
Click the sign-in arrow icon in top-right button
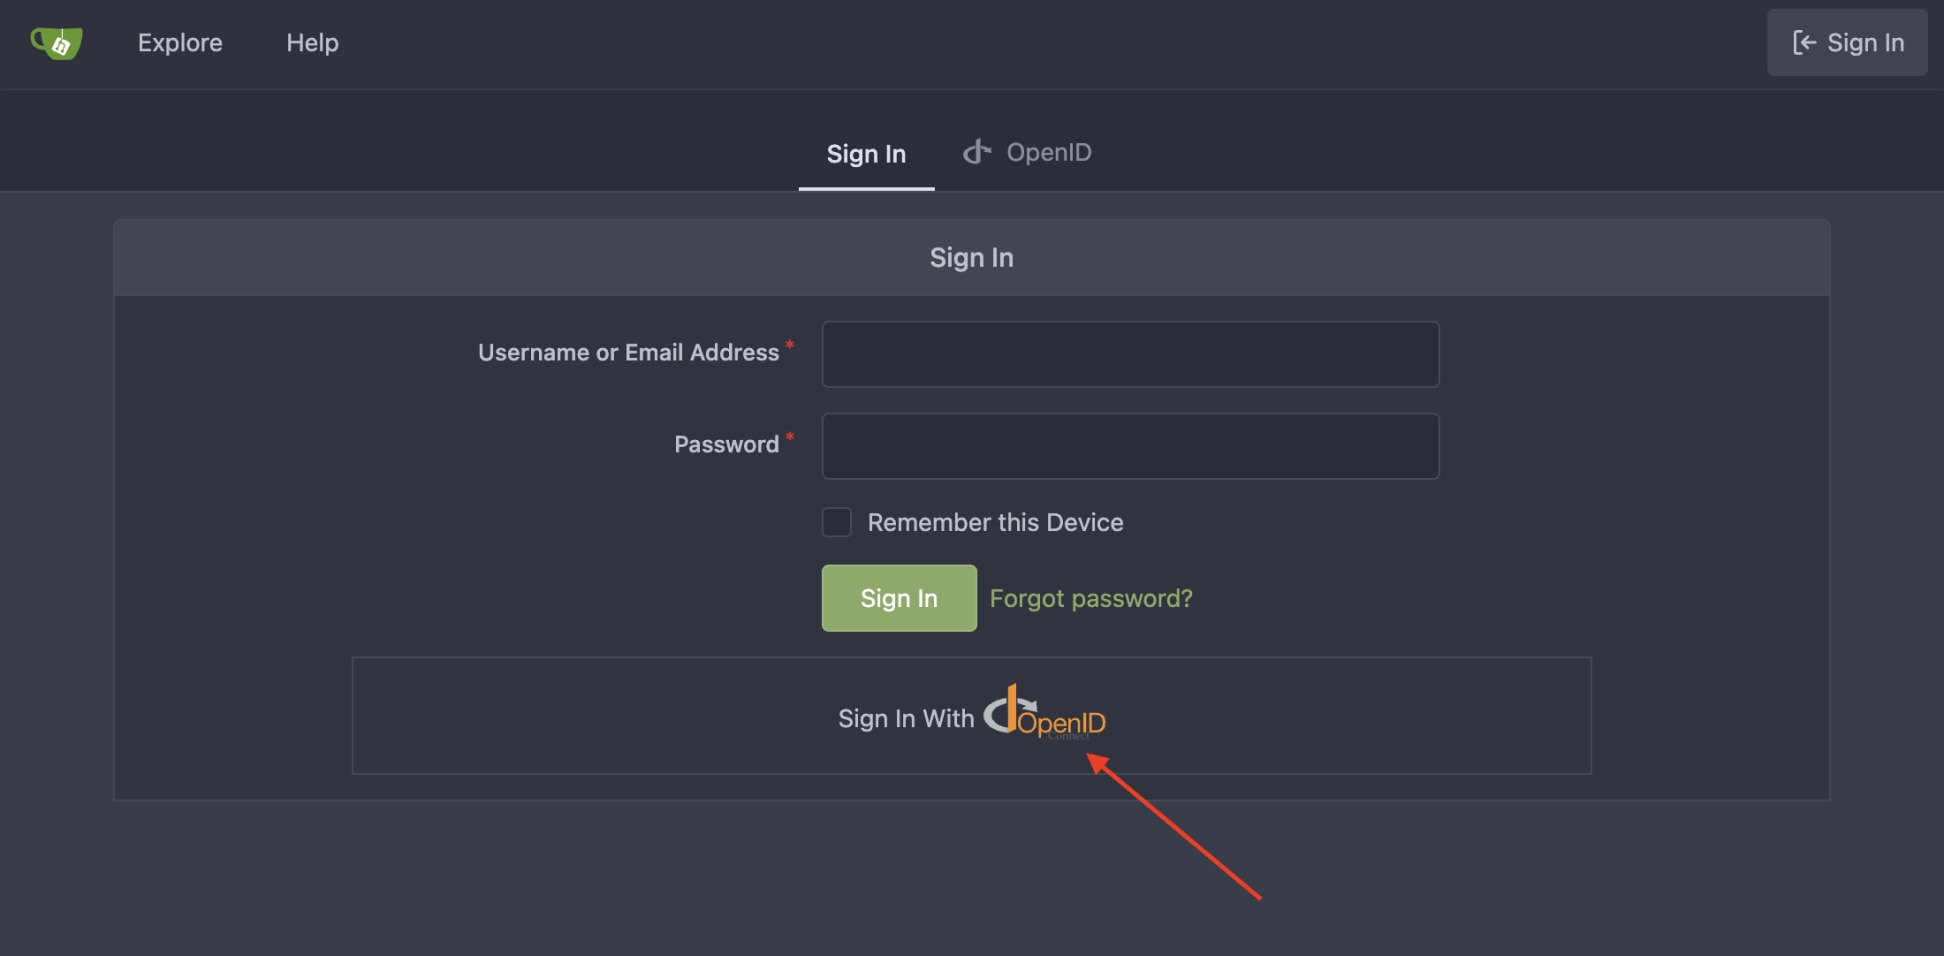point(1803,42)
